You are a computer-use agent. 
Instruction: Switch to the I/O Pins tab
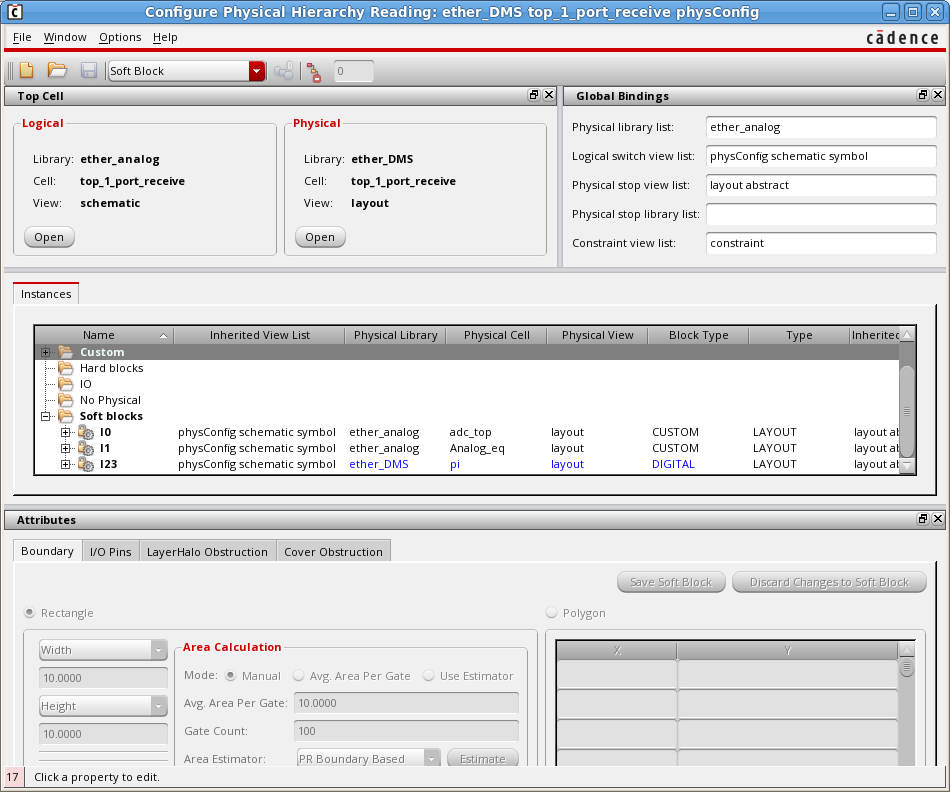[x=110, y=552]
